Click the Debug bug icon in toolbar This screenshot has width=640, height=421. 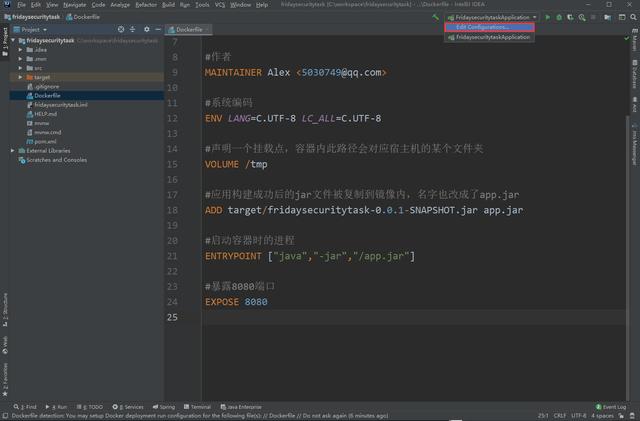pyautogui.click(x=558, y=17)
